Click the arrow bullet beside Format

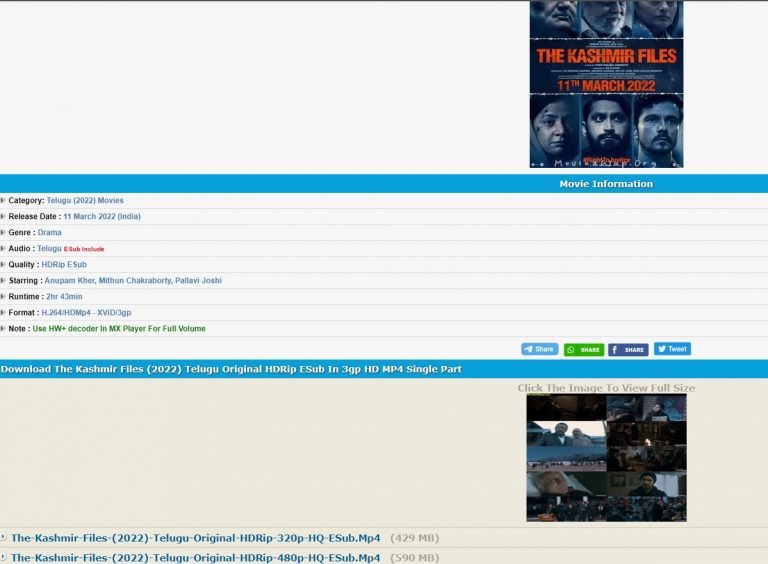pos(3,313)
